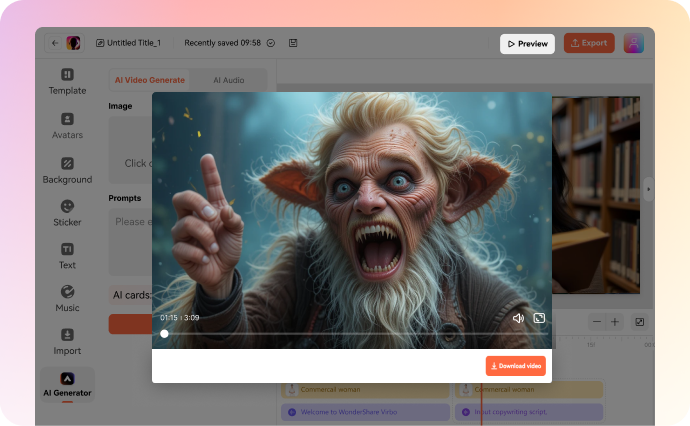Enter fullscreen in video player
The image size is (690, 426).
tap(539, 318)
